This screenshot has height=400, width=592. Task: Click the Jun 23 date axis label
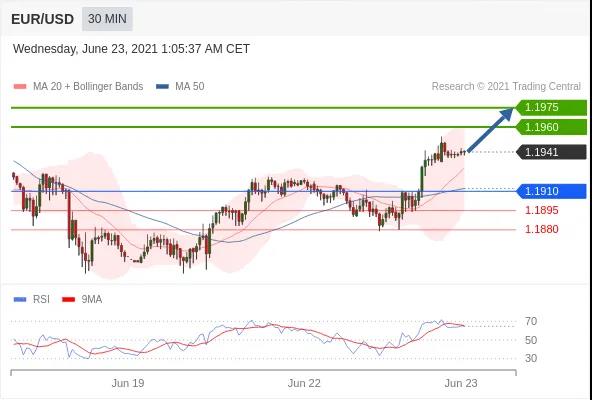click(x=461, y=383)
